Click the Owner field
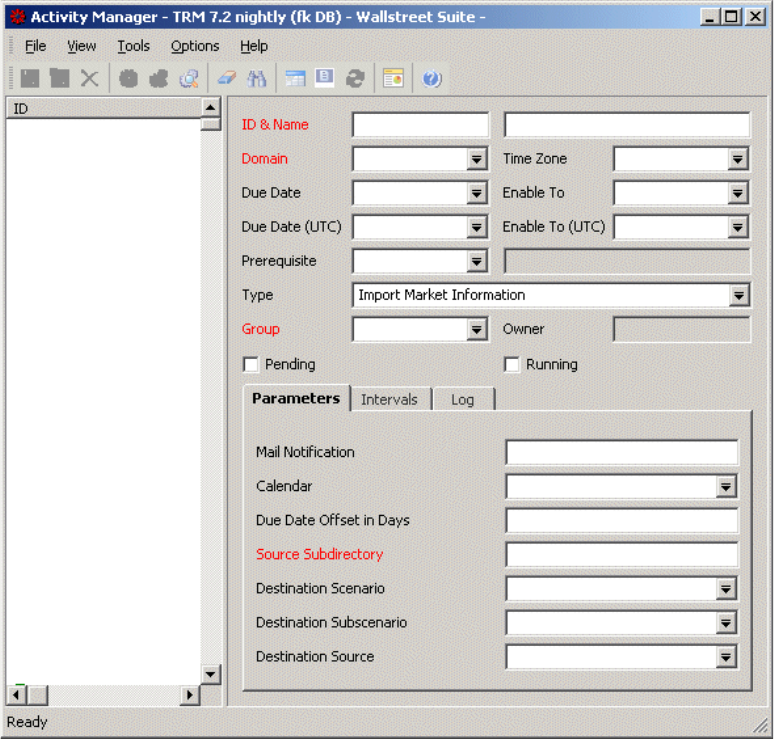 [682, 329]
